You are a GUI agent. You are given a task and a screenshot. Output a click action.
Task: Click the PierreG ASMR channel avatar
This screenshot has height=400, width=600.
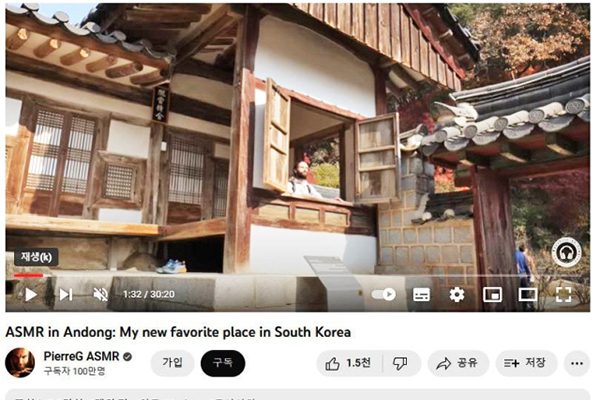(x=20, y=363)
